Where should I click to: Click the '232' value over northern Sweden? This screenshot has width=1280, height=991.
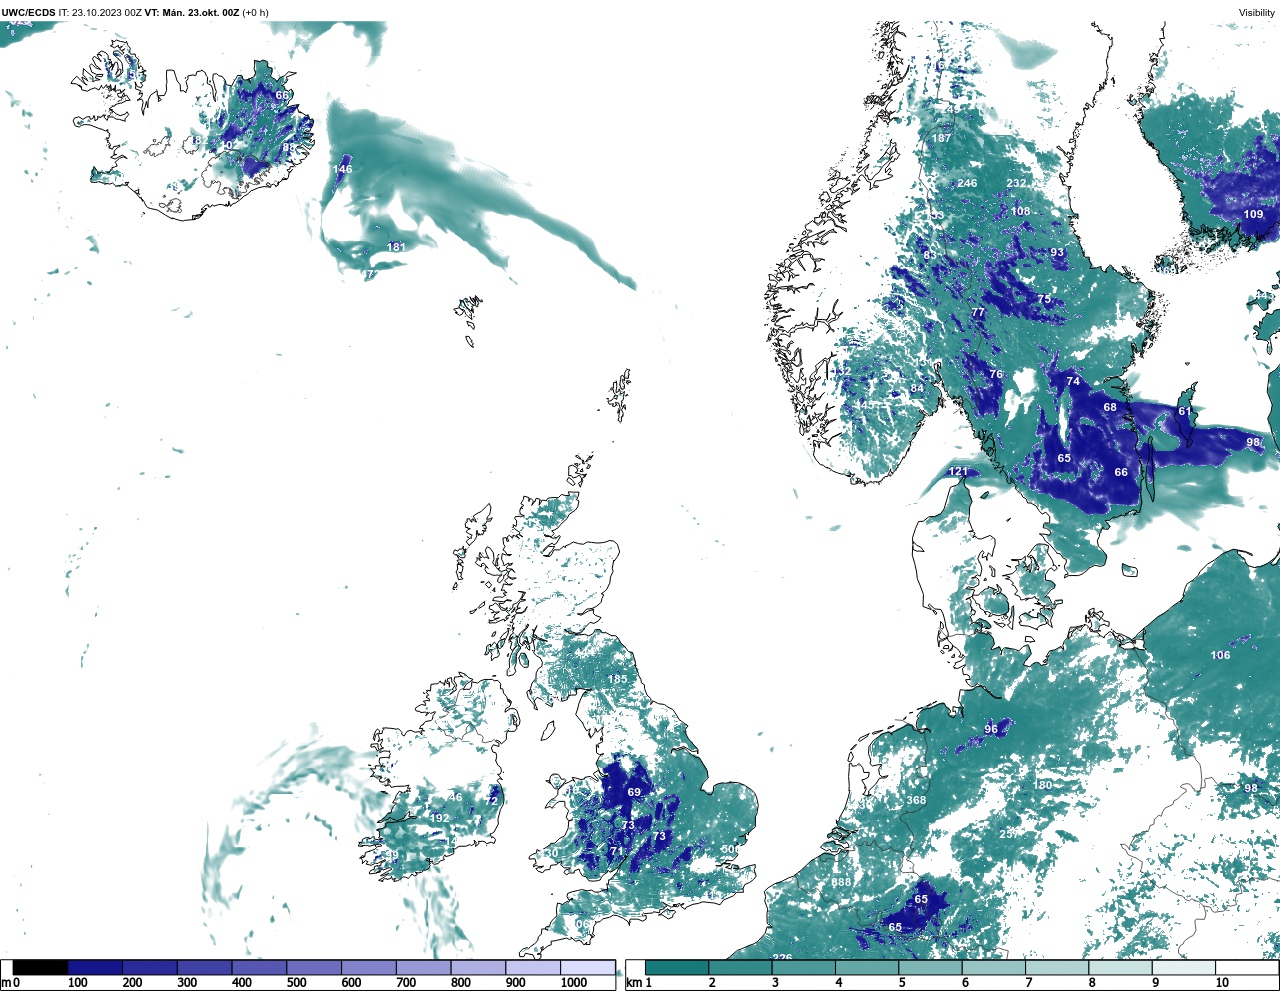point(1017,183)
